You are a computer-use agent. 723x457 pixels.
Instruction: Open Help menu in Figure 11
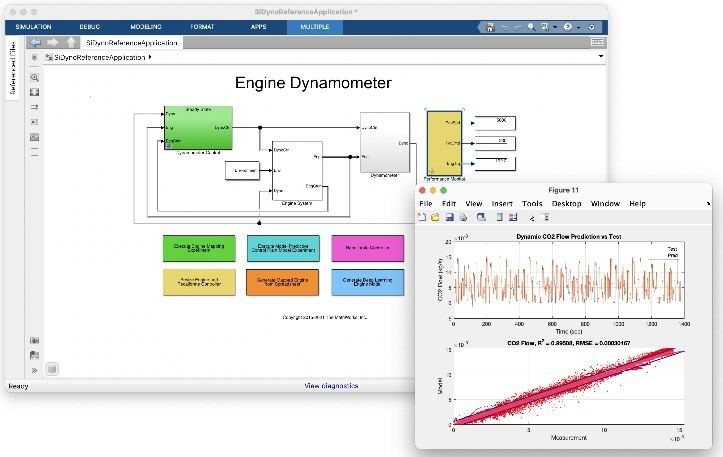pos(637,203)
